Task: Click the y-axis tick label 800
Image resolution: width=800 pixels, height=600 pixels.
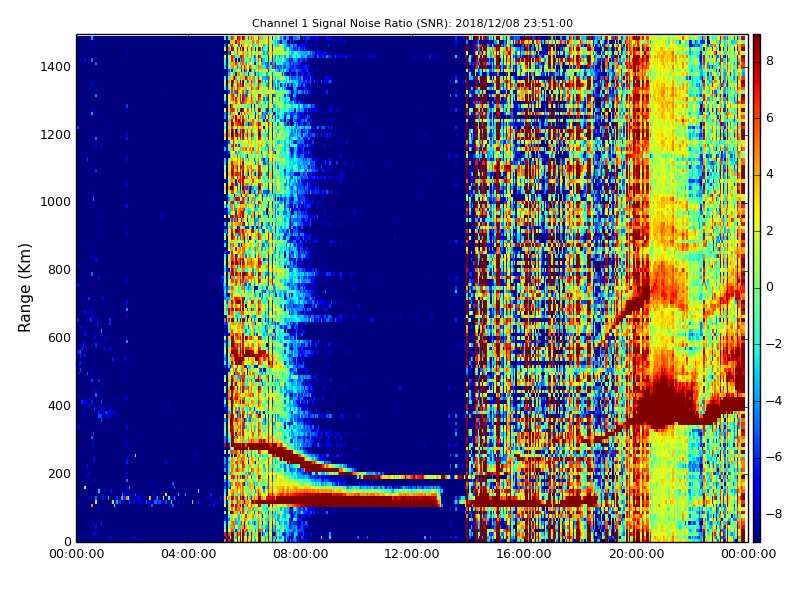Action: (59, 270)
